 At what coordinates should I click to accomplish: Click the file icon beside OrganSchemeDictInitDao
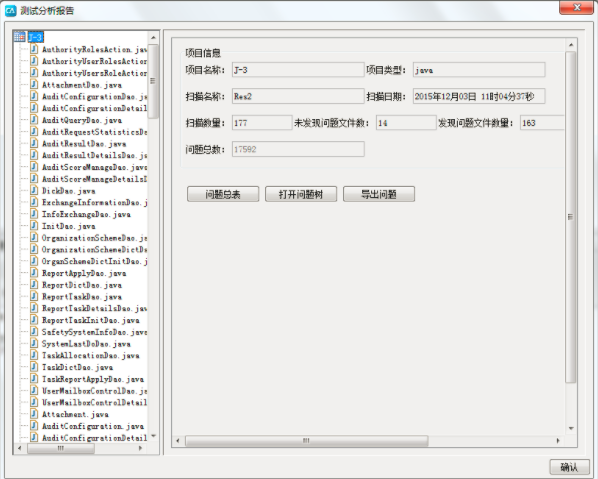click(34, 261)
